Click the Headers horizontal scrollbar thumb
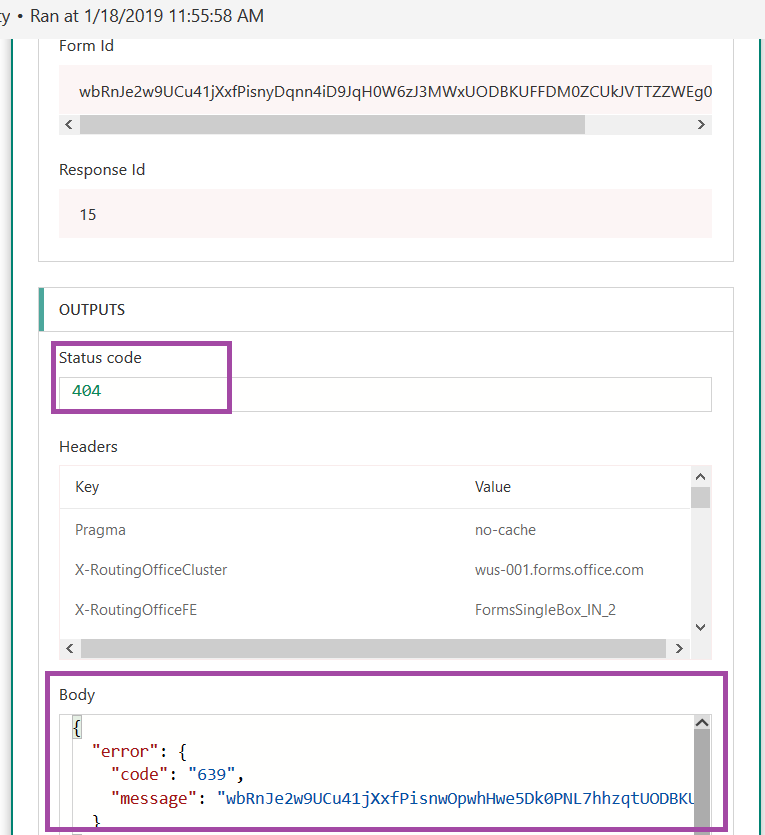Viewport: 765px width, 835px height. point(373,649)
